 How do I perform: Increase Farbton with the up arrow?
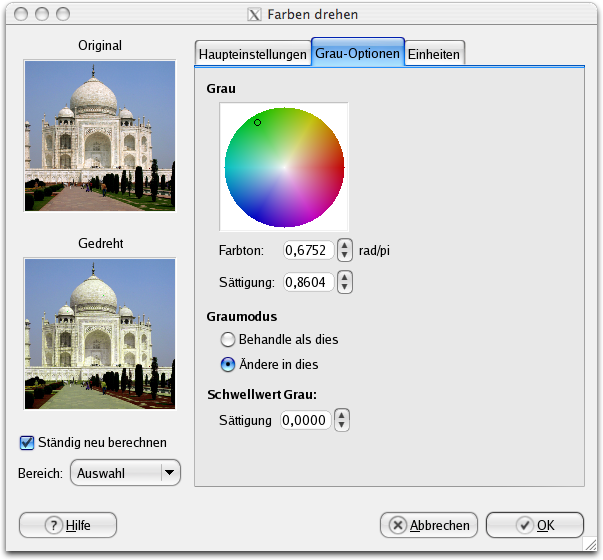(x=345, y=245)
